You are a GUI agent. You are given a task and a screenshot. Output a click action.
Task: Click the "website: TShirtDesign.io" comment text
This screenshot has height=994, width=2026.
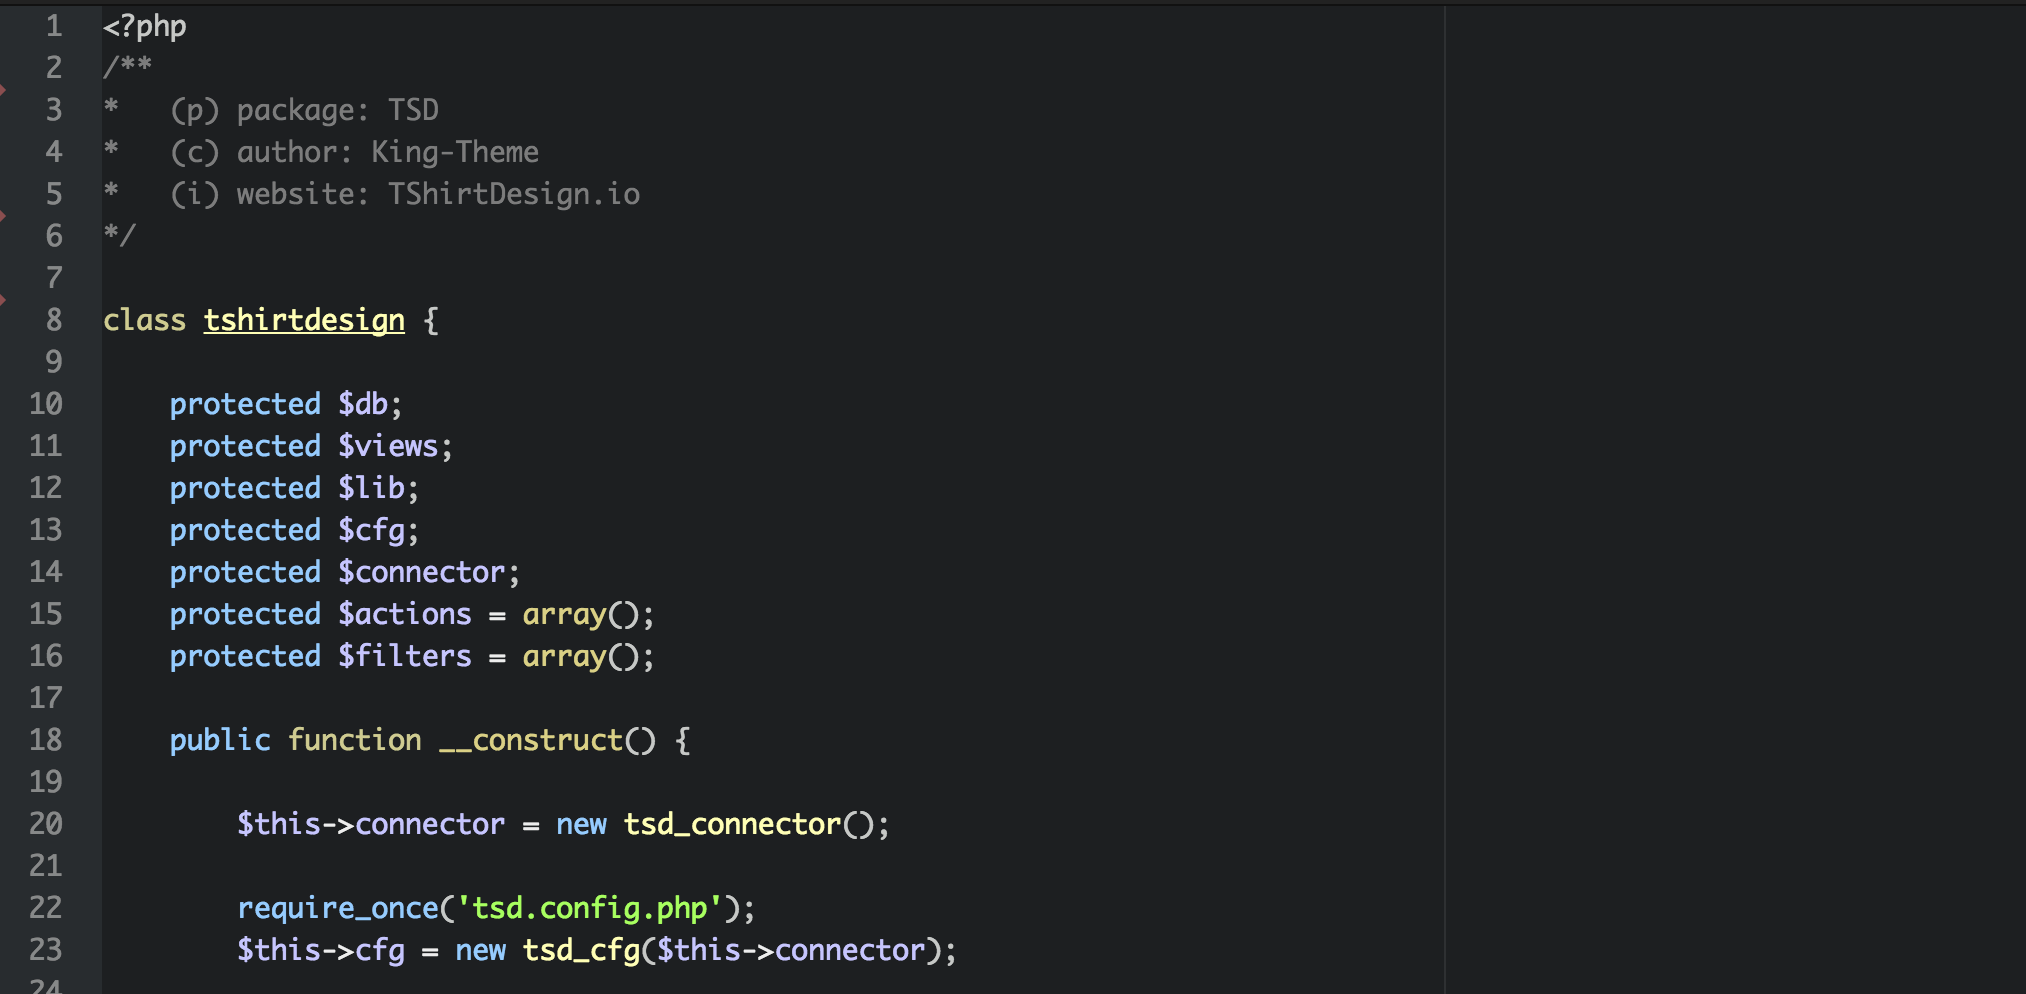tap(439, 194)
